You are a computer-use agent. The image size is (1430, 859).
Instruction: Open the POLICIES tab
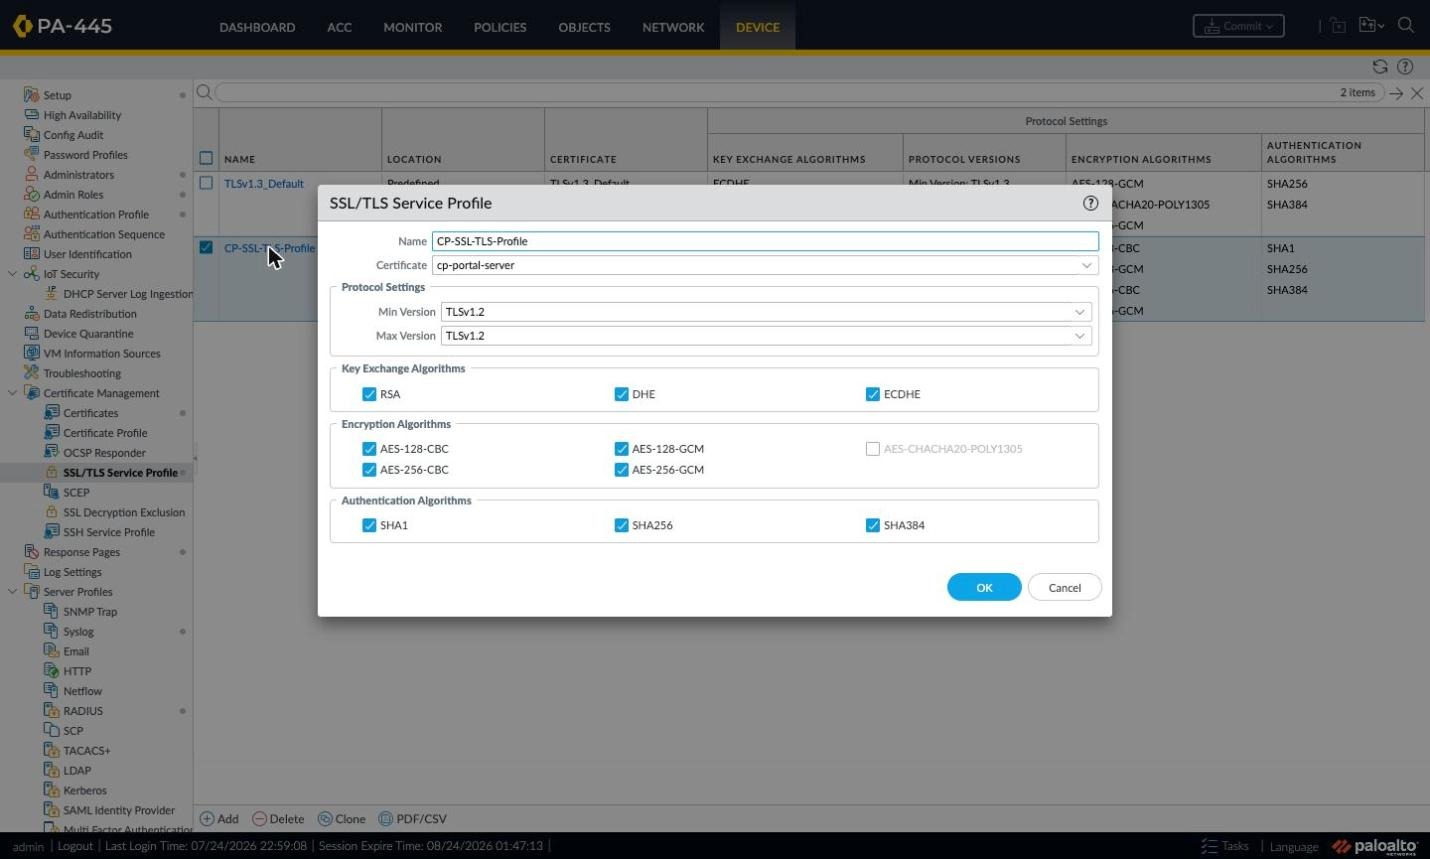[500, 27]
